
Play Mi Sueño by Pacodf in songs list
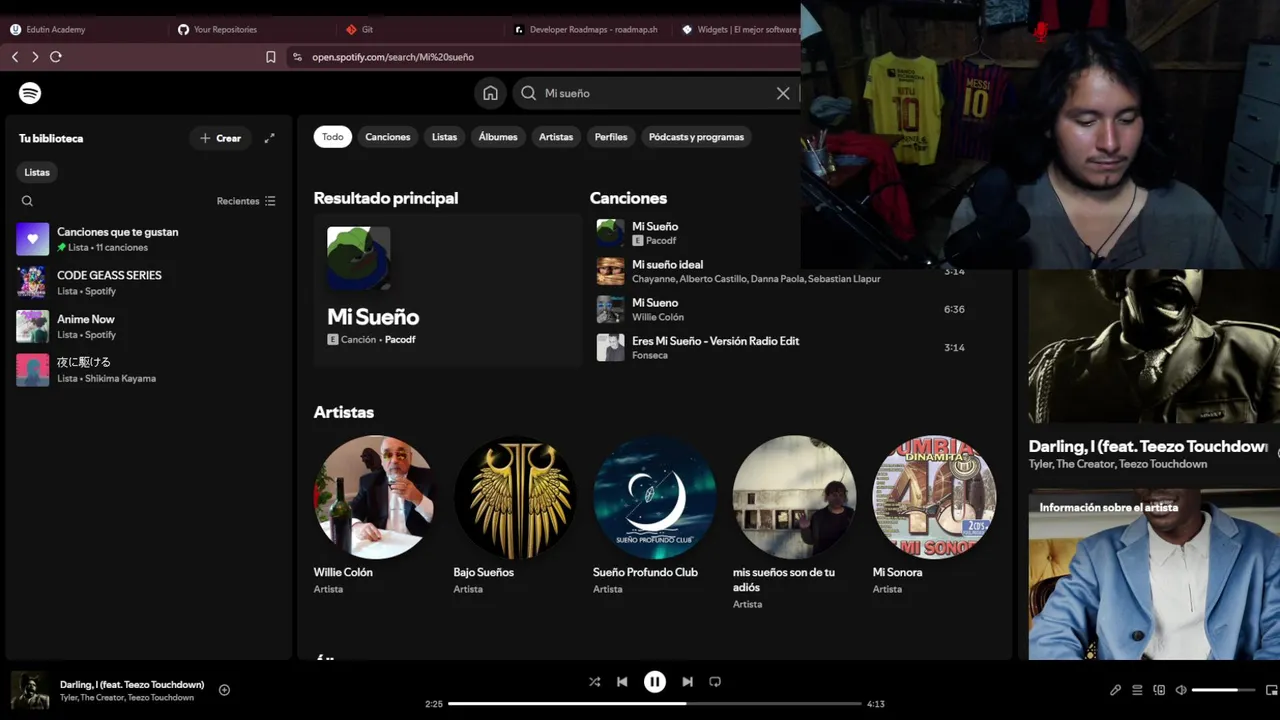click(x=695, y=233)
